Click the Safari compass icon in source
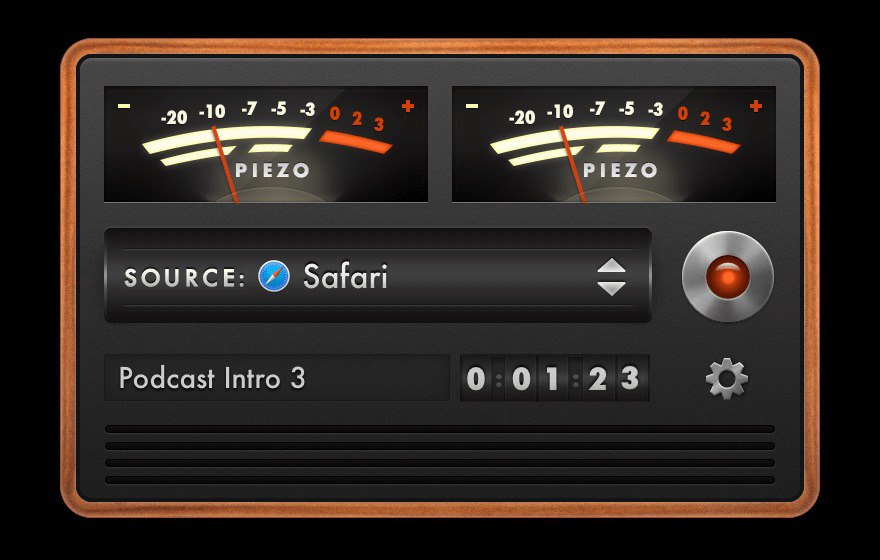The image size is (880, 560). [274, 277]
